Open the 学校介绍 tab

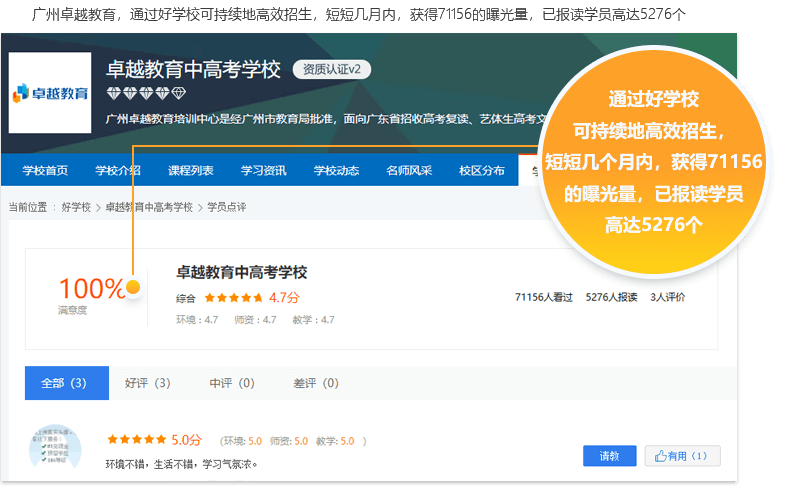118,170
